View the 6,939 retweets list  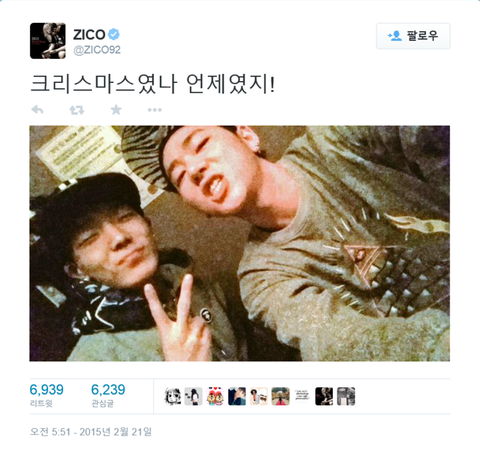(x=46, y=395)
